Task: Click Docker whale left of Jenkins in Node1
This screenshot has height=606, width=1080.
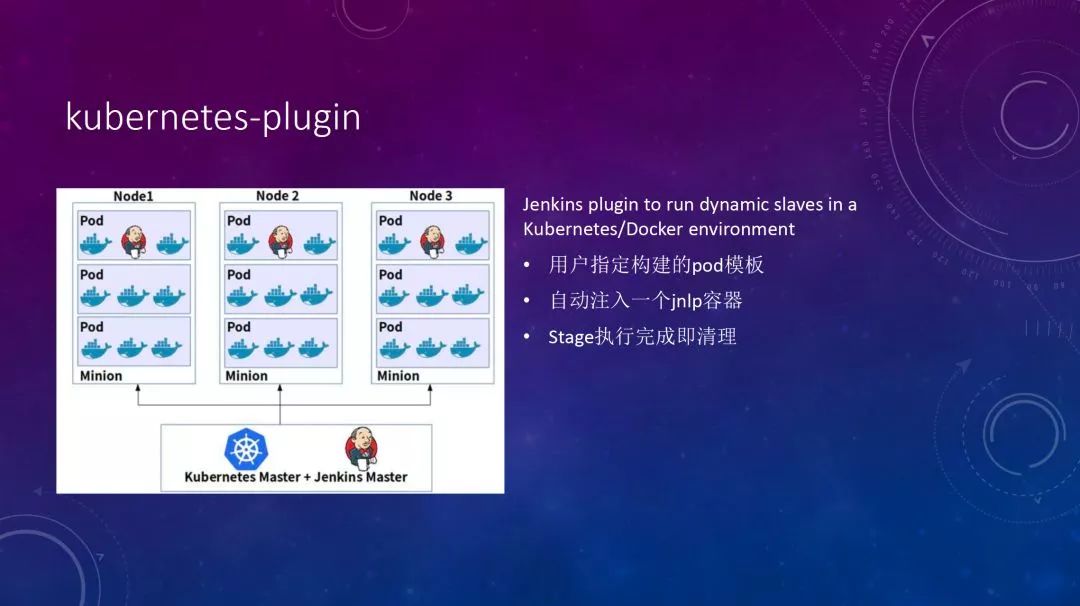Action: (96, 243)
